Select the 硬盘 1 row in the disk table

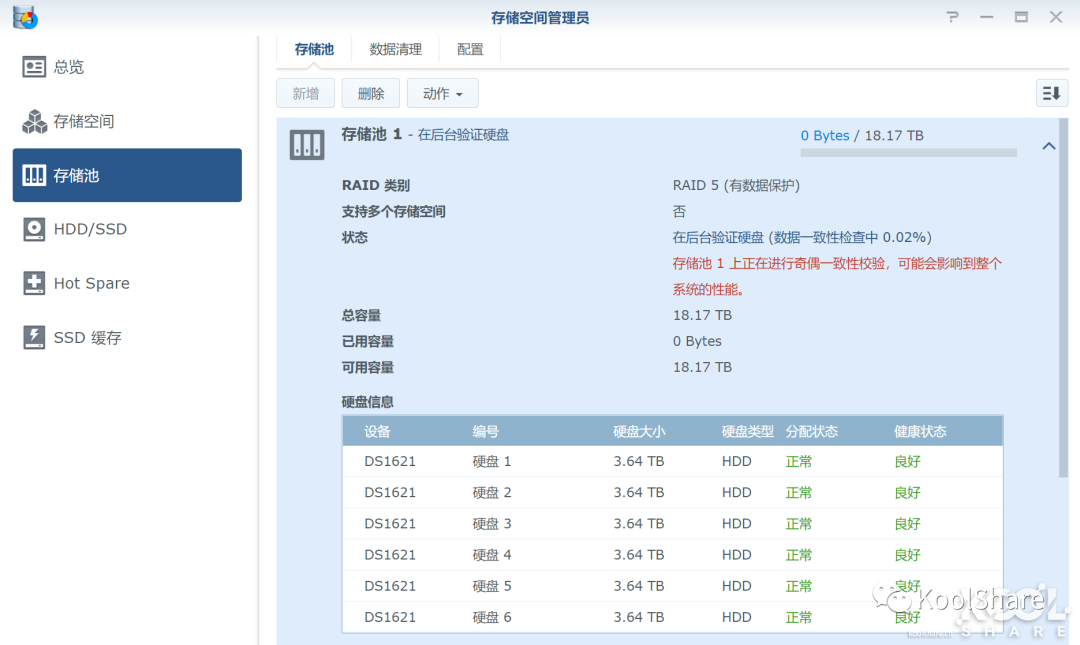pos(600,461)
